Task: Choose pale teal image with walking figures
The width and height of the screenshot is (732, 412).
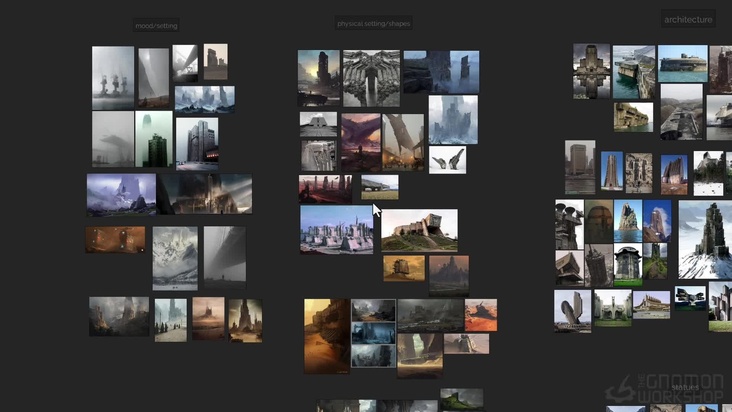Action: (171, 320)
